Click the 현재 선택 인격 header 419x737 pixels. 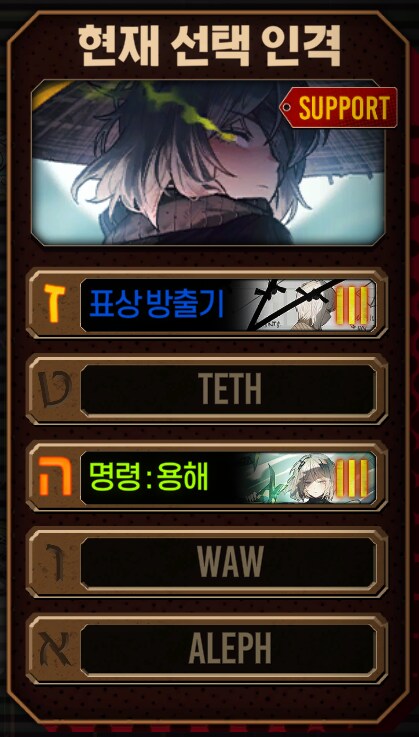click(209, 47)
